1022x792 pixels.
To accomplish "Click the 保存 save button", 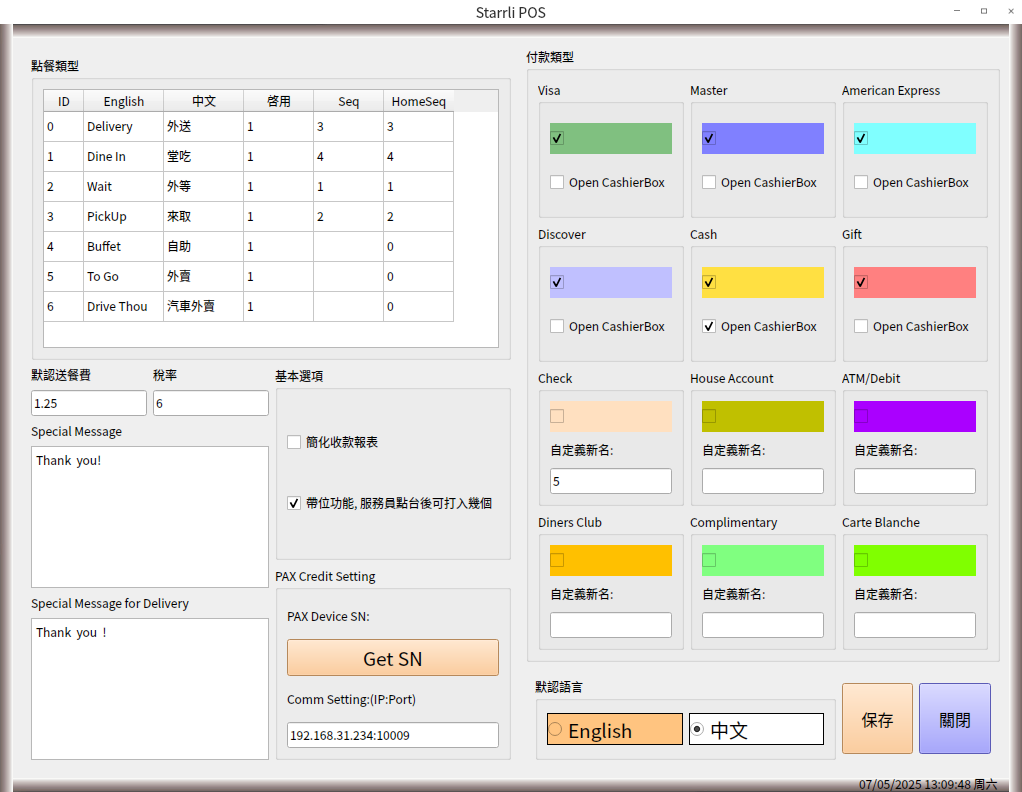I will pyautogui.click(x=877, y=719).
